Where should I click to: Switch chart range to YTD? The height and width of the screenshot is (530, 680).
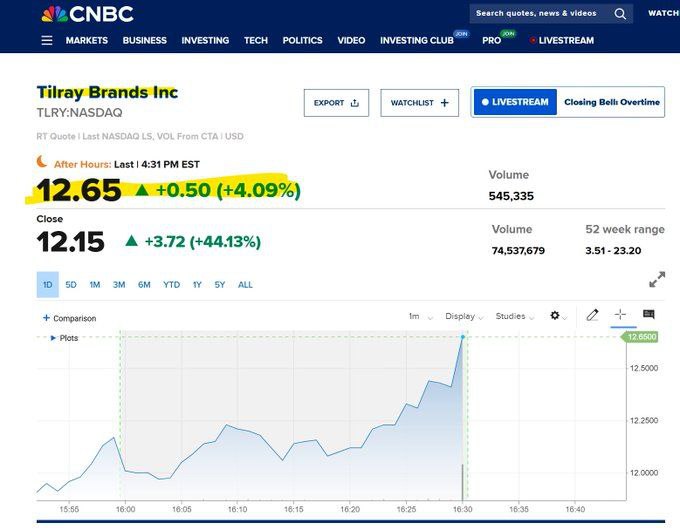pyautogui.click(x=171, y=285)
